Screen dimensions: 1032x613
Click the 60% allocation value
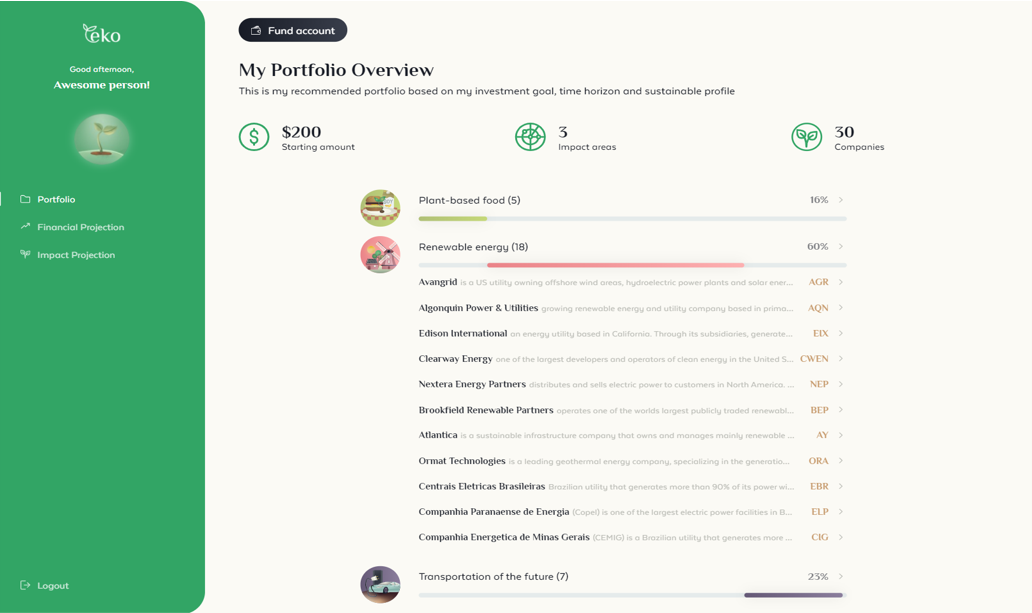[817, 246]
